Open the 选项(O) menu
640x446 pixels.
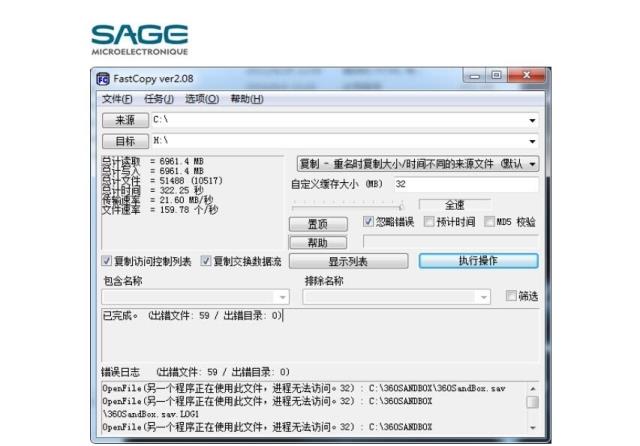click(202, 99)
